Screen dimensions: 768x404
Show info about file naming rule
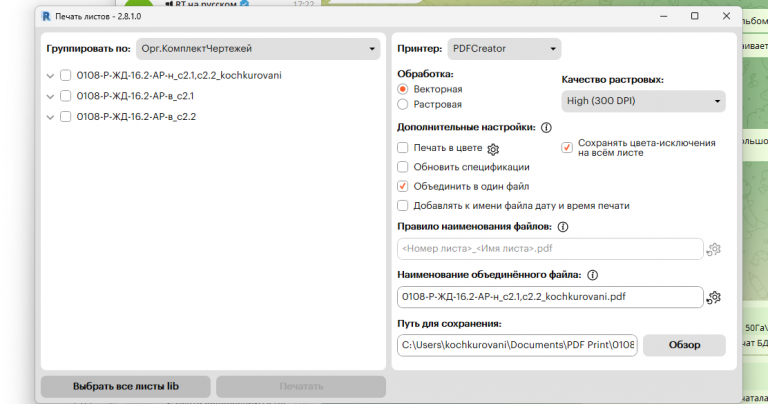tap(563, 227)
